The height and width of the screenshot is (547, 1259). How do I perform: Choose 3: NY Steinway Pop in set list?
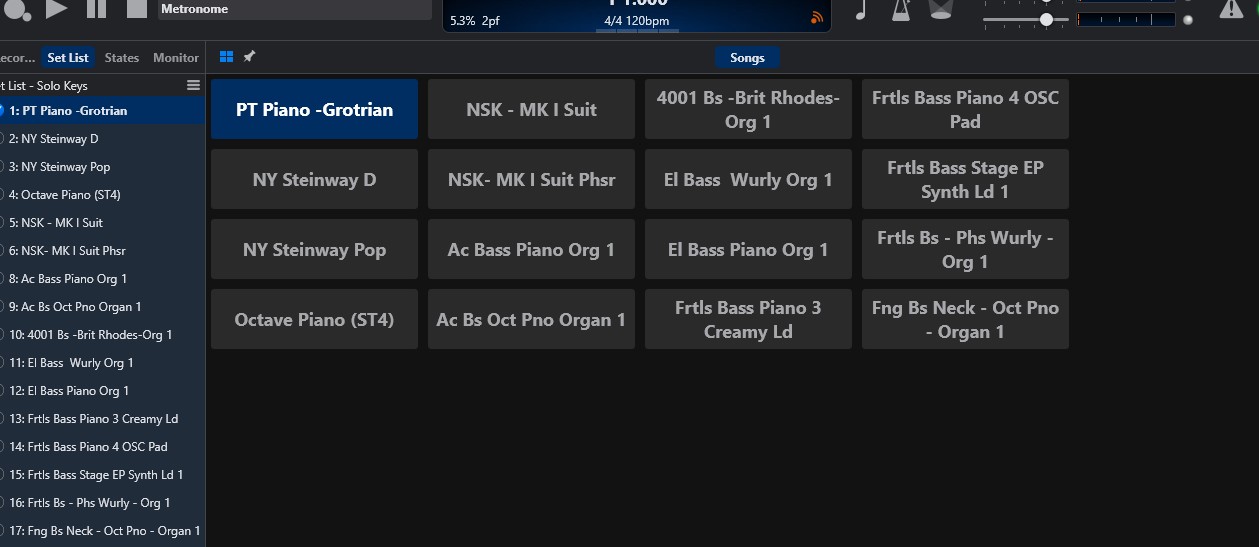point(102,166)
